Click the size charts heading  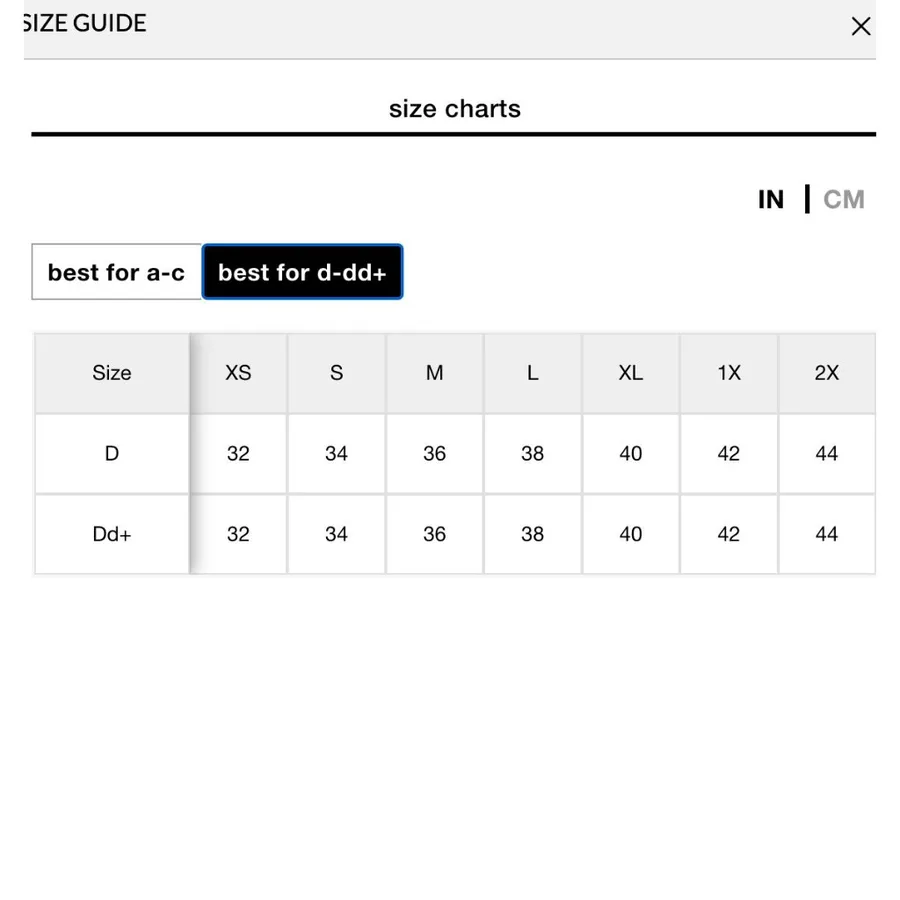455,108
